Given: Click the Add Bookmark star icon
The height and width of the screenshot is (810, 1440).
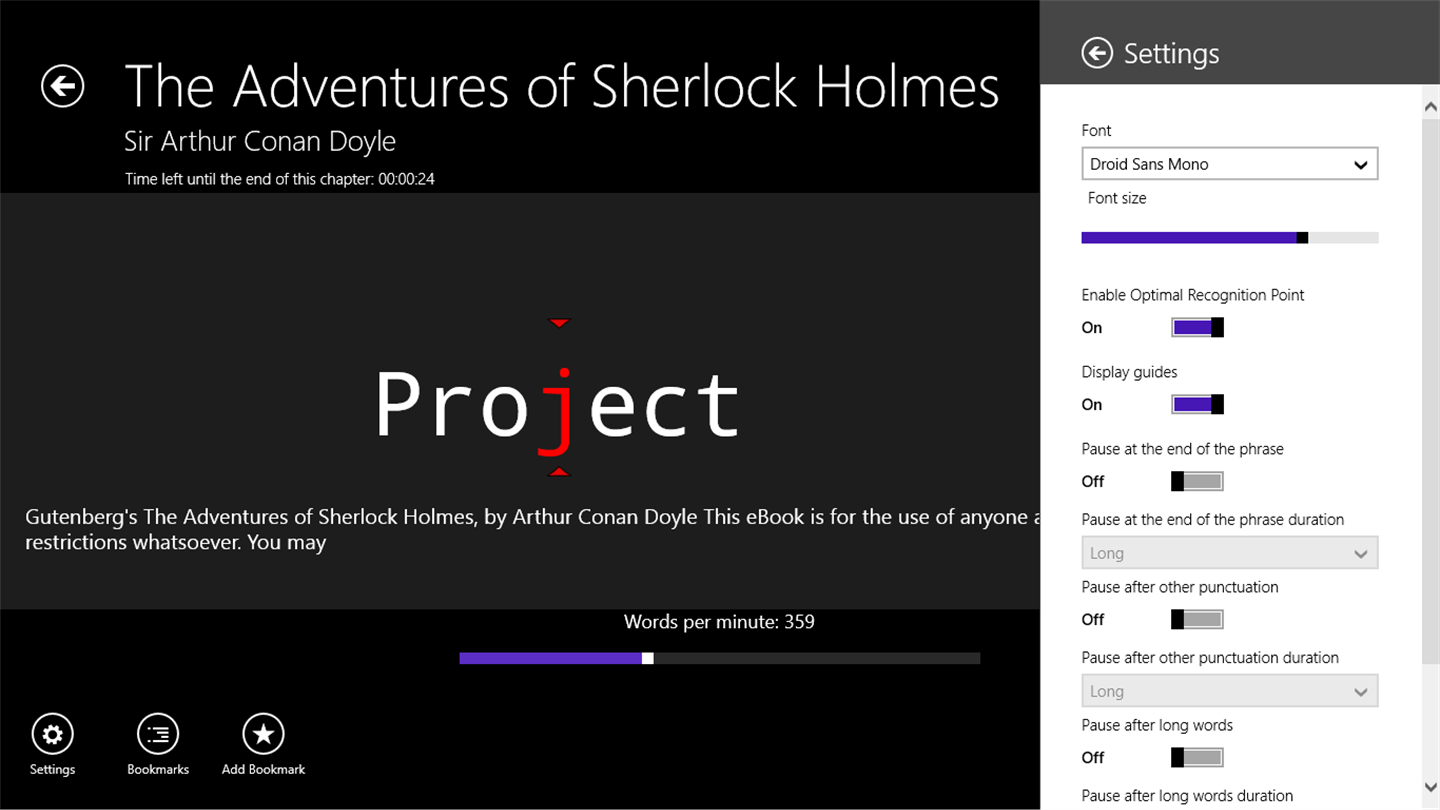Looking at the screenshot, I should [263, 735].
